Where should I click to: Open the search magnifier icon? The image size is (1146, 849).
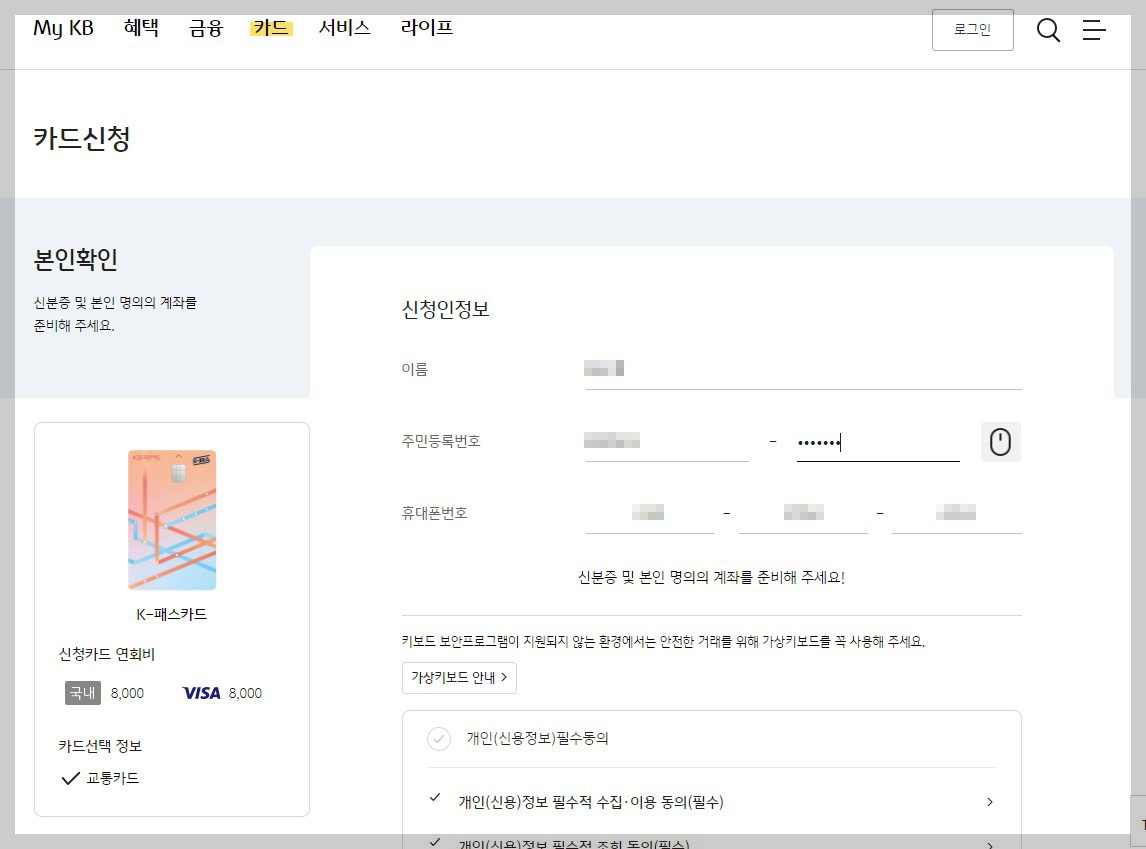1048,30
